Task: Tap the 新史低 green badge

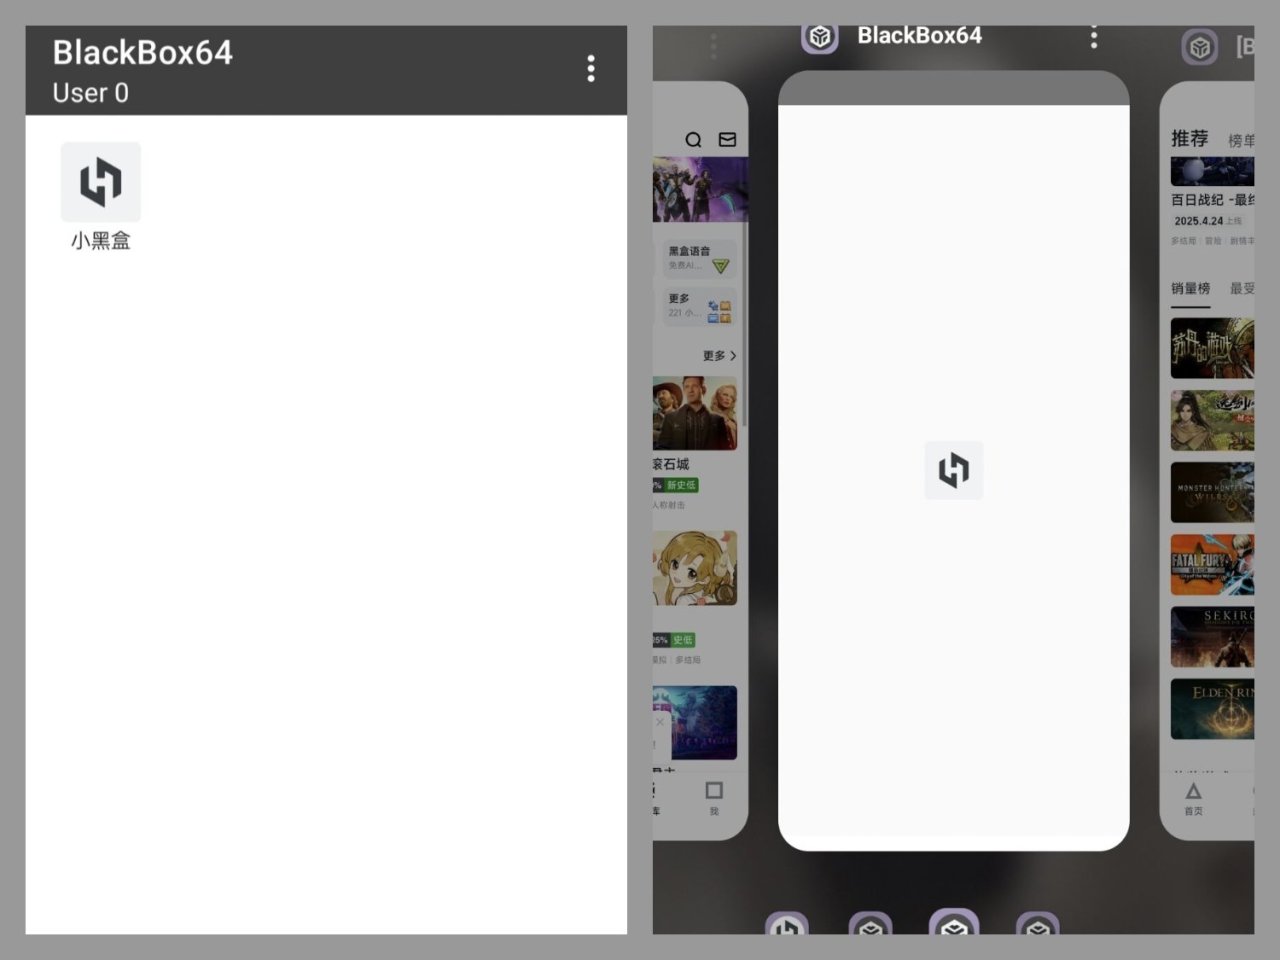Action: coord(681,485)
